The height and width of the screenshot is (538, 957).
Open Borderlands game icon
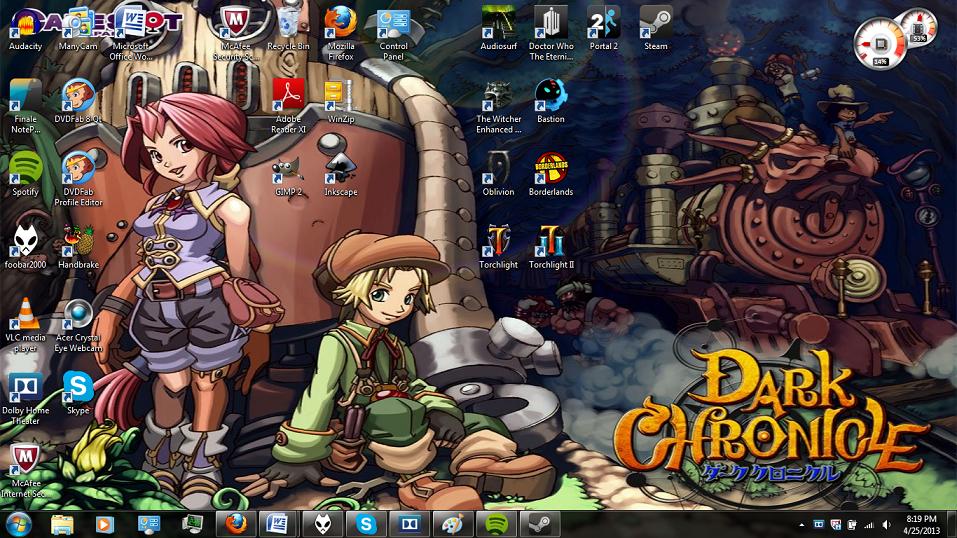coord(551,175)
